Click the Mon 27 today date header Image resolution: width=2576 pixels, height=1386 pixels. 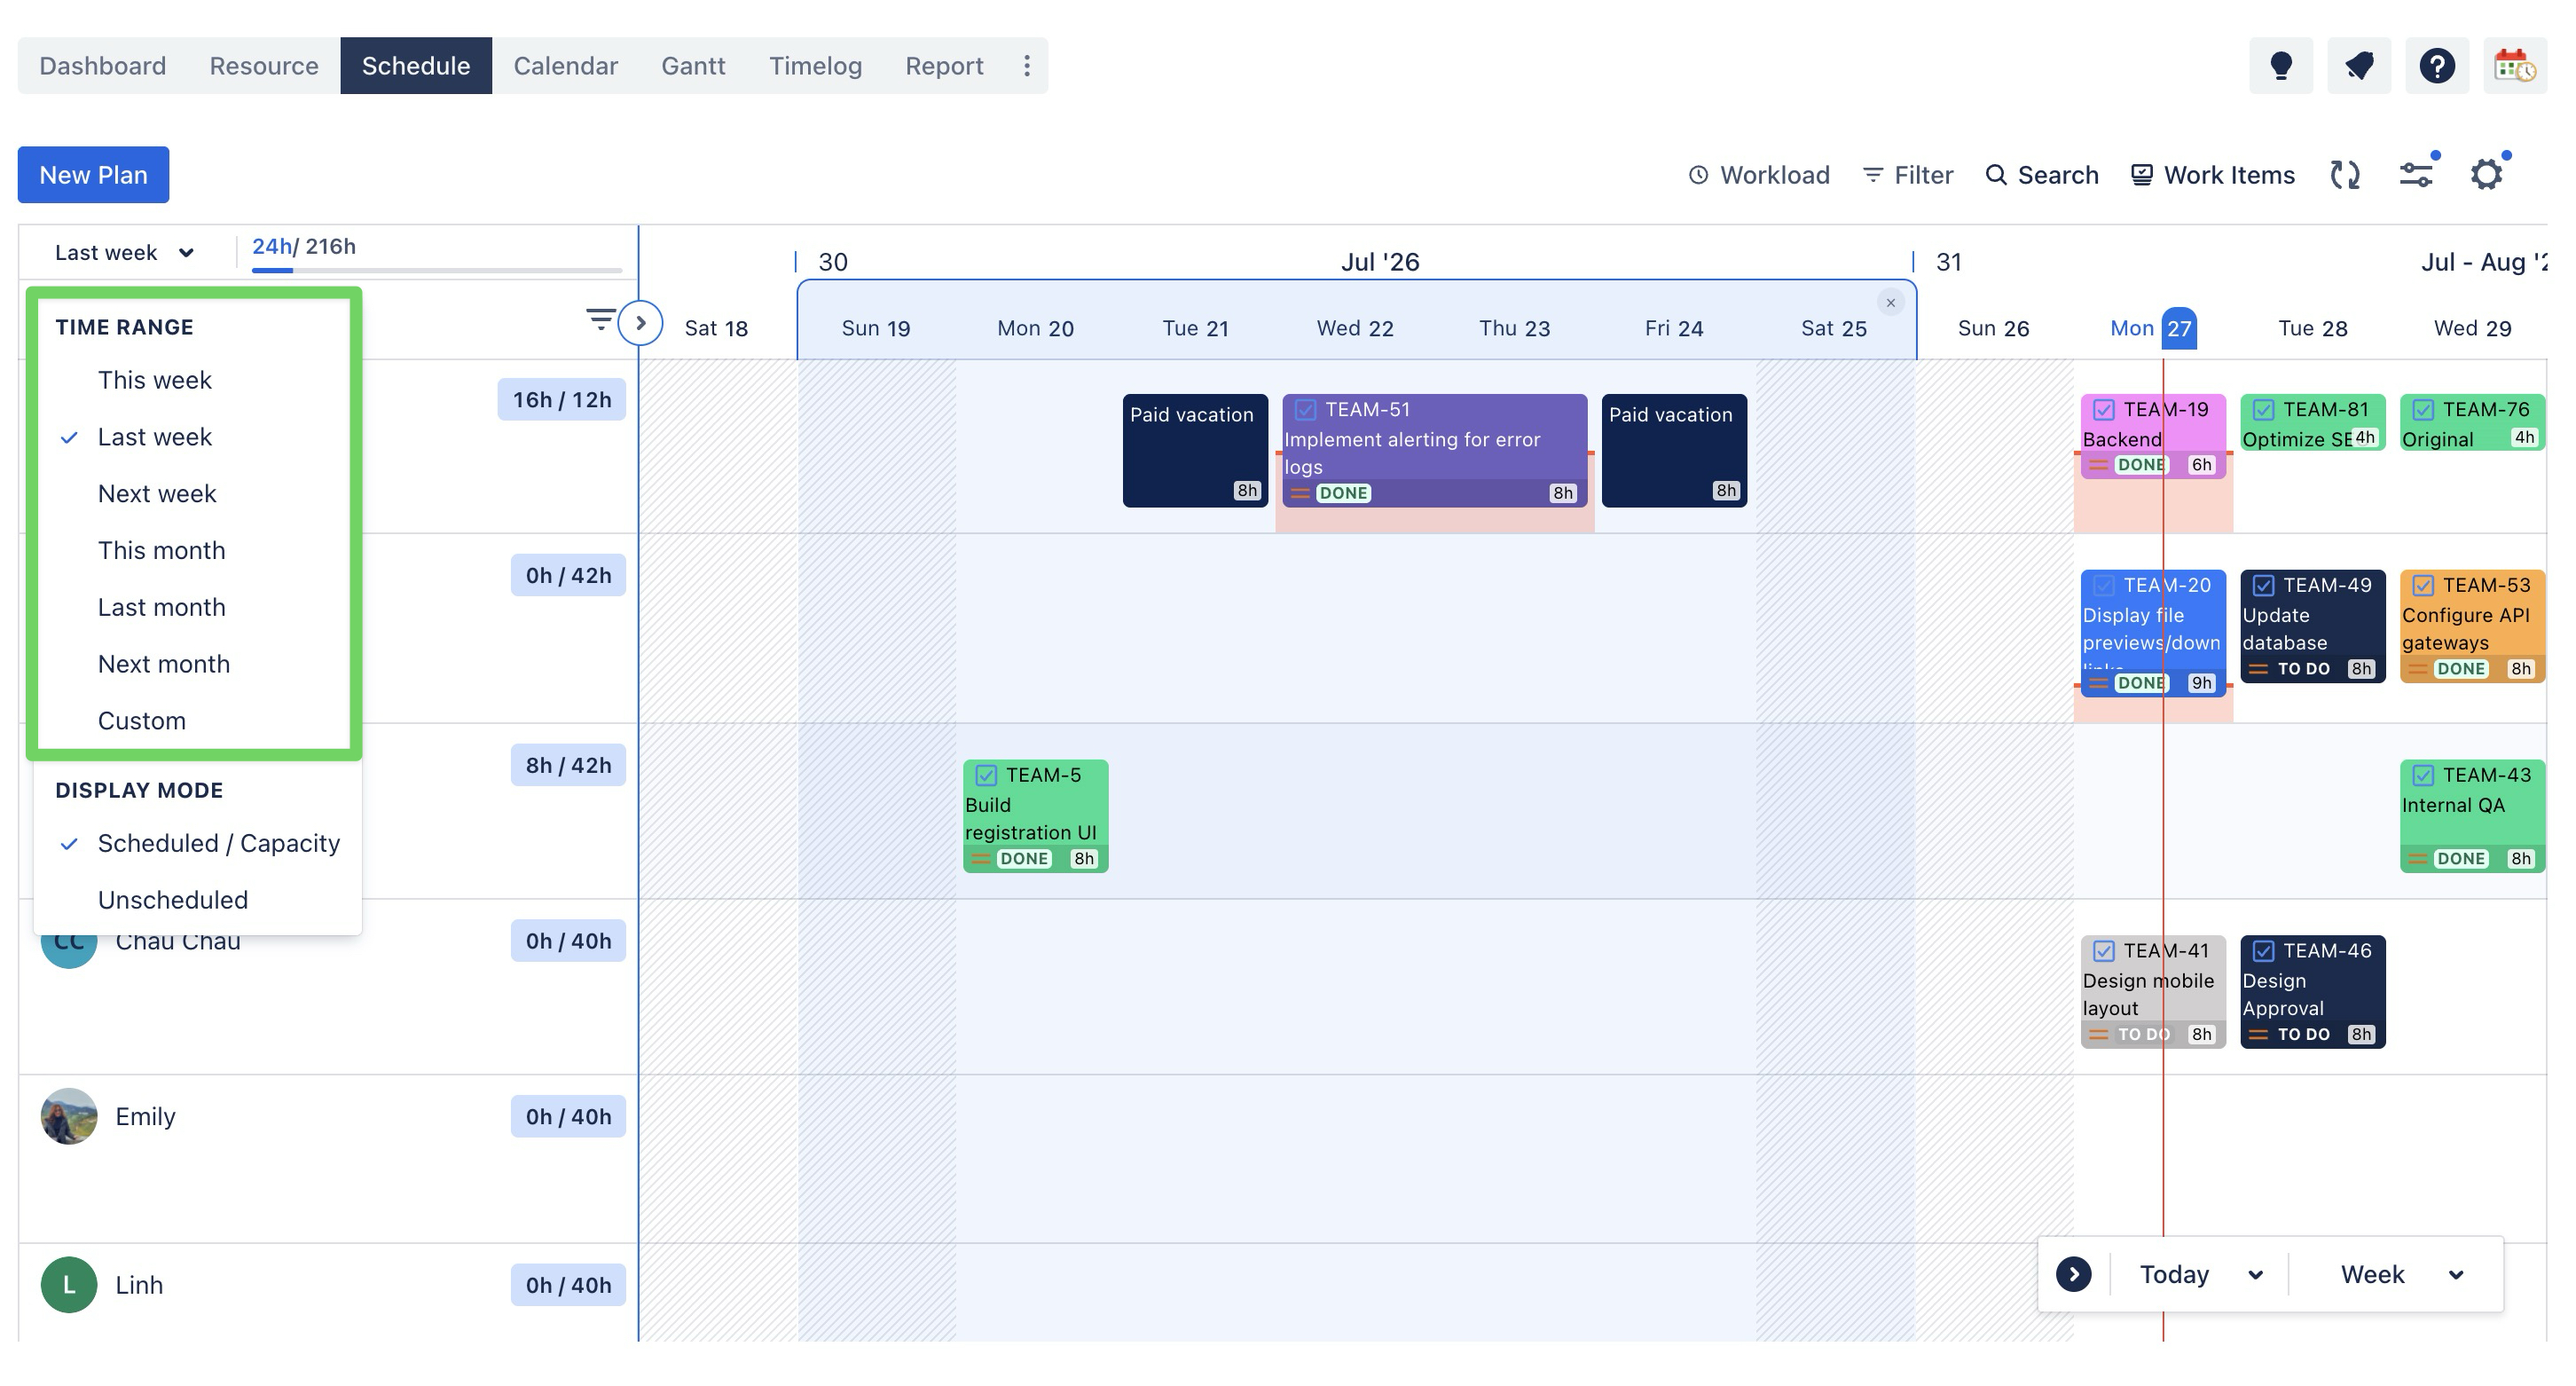pos(2153,328)
